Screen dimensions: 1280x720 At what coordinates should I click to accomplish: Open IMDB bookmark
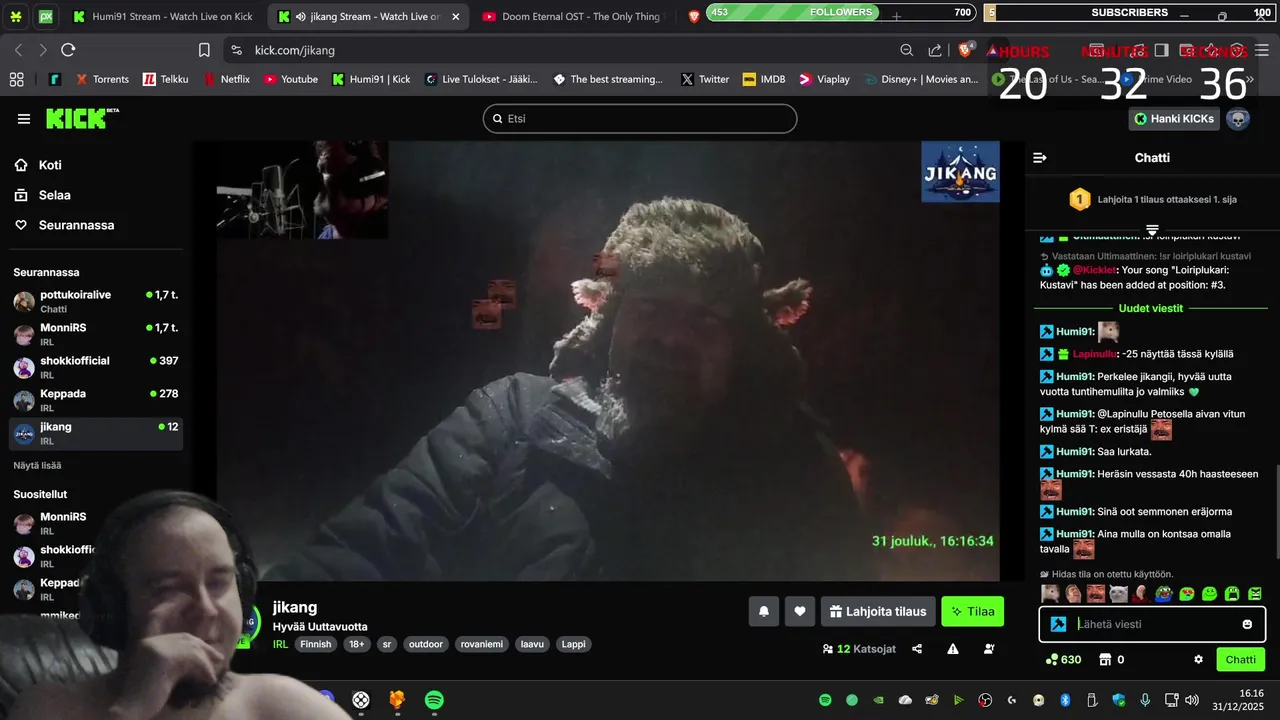pos(764,79)
